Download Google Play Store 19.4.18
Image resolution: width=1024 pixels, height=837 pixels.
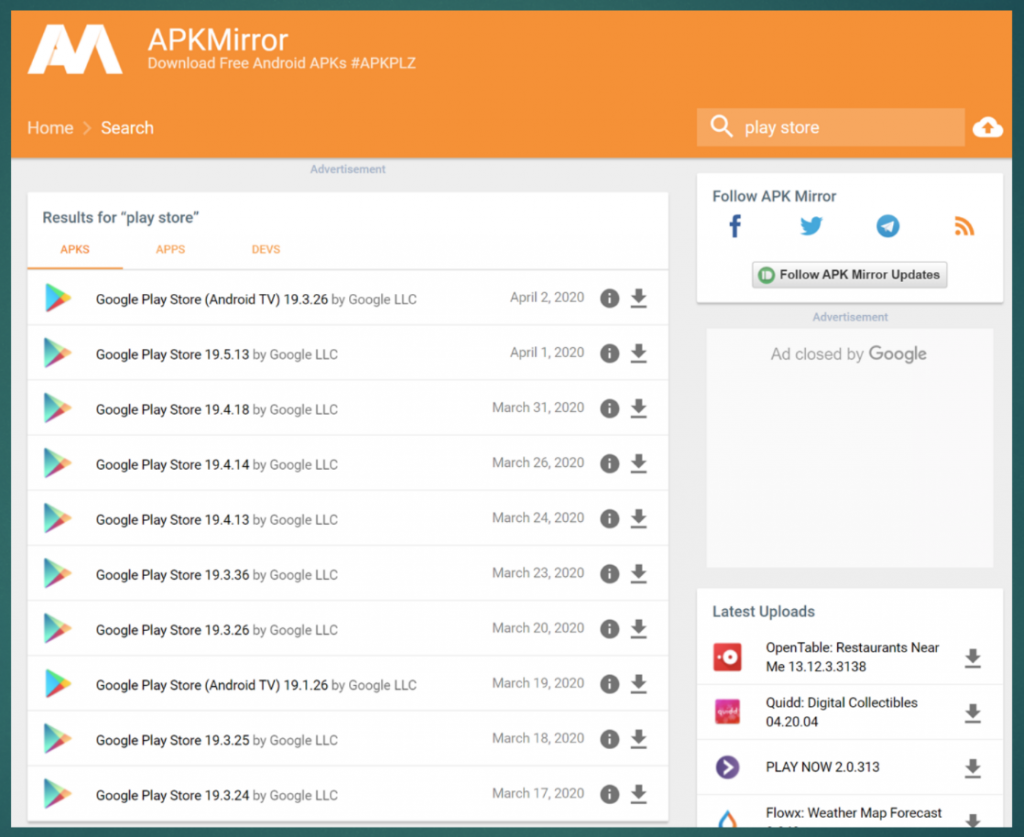click(x=639, y=409)
